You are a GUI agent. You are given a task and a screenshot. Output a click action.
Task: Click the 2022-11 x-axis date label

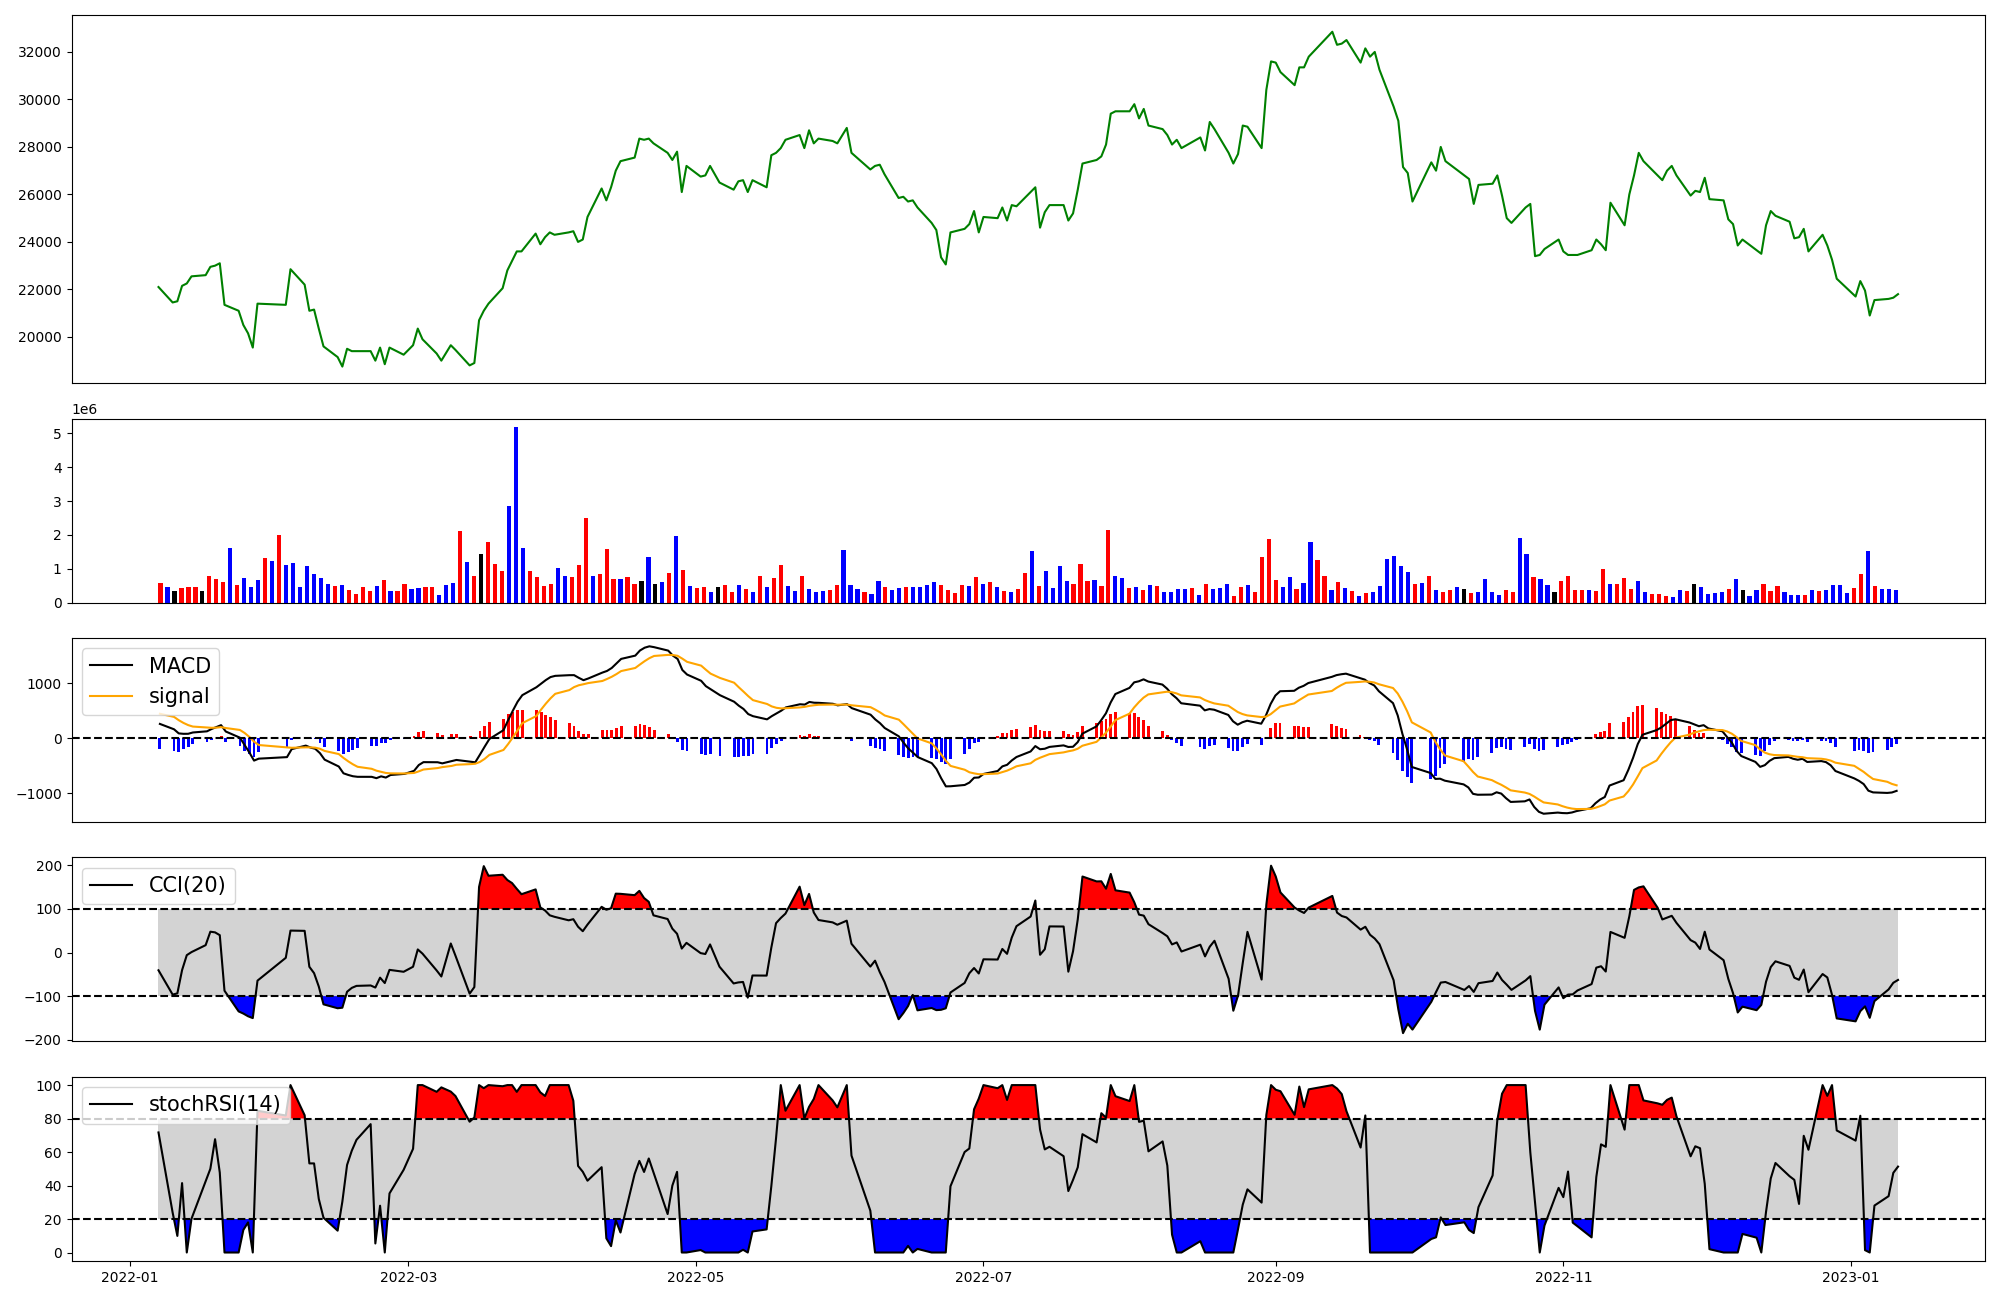tap(1563, 1277)
